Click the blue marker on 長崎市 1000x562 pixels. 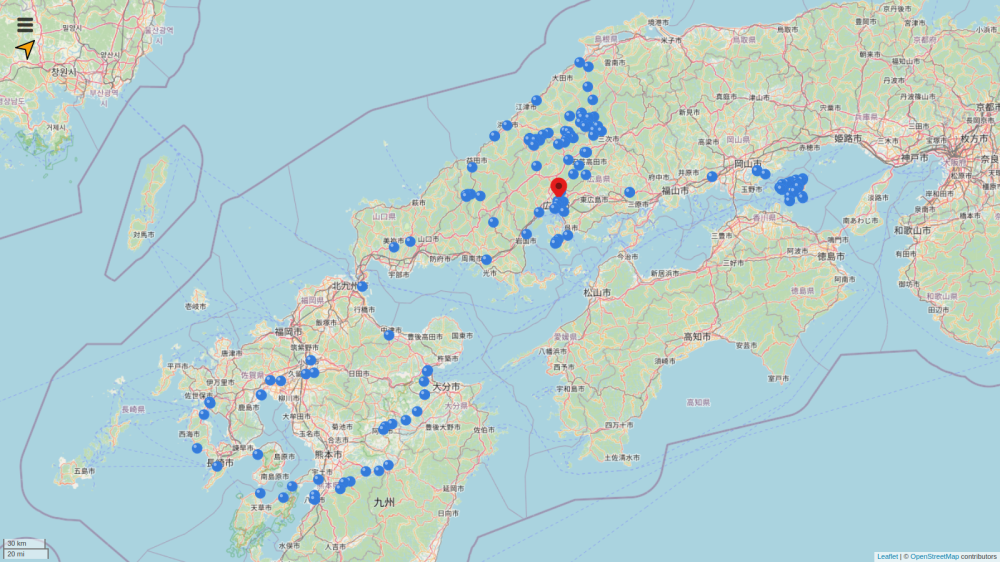[x=217, y=465]
